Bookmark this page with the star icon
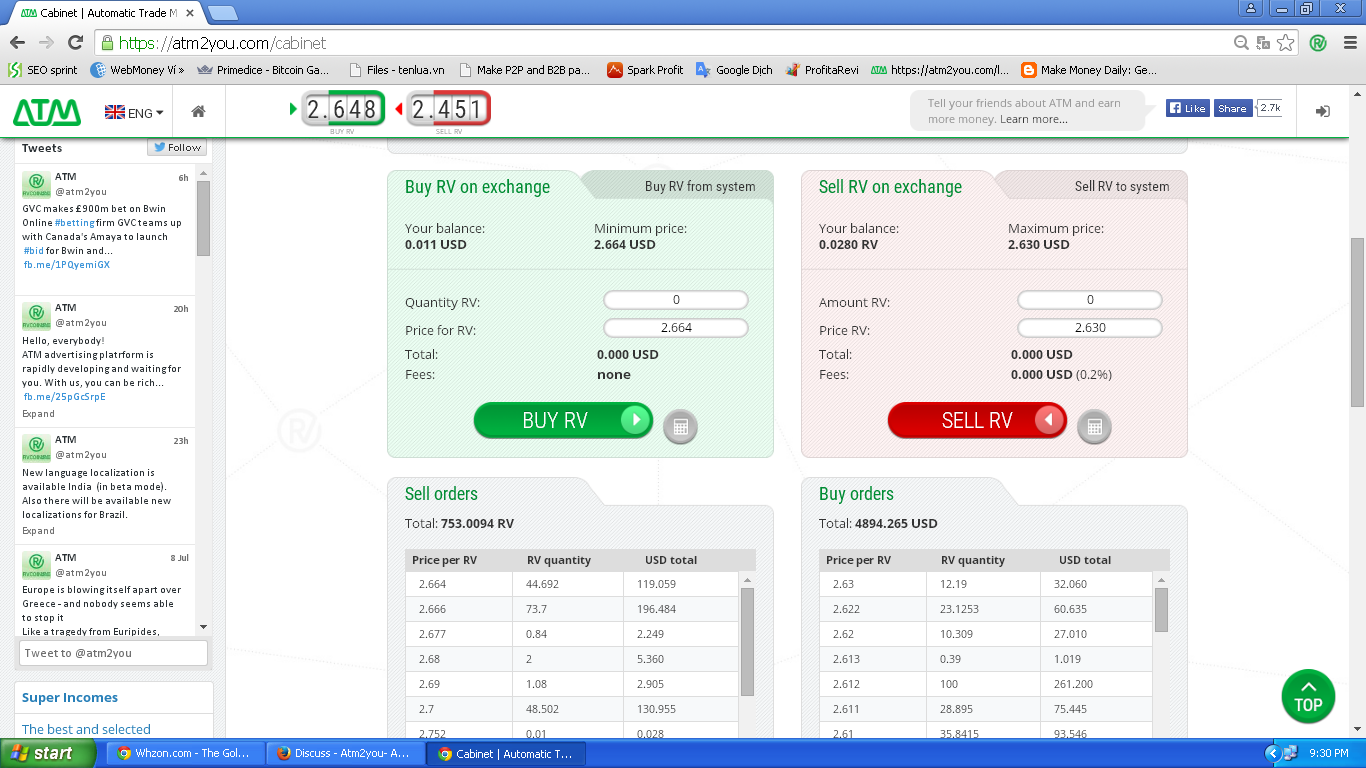Screen dimensions: 1366x768 [1286, 43]
